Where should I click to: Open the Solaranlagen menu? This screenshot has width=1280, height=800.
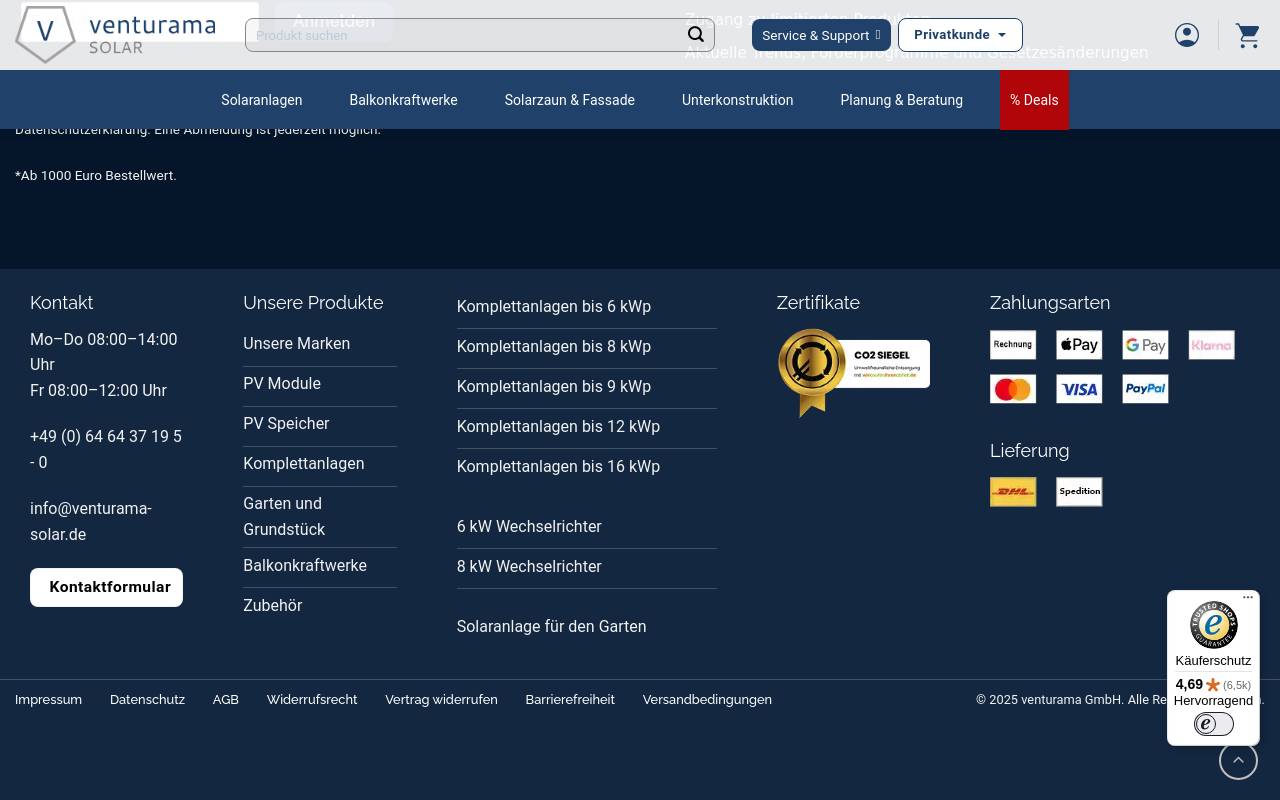pyautogui.click(x=262, y=100)
